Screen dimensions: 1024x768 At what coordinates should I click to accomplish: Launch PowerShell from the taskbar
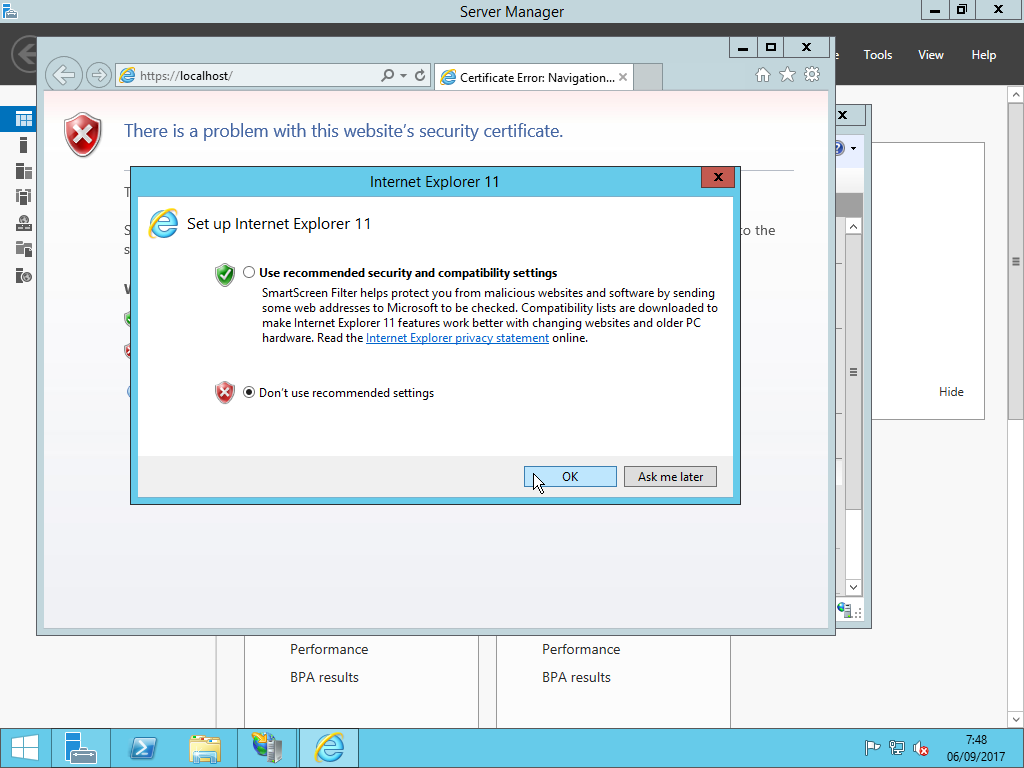click(x=143, y=748)
